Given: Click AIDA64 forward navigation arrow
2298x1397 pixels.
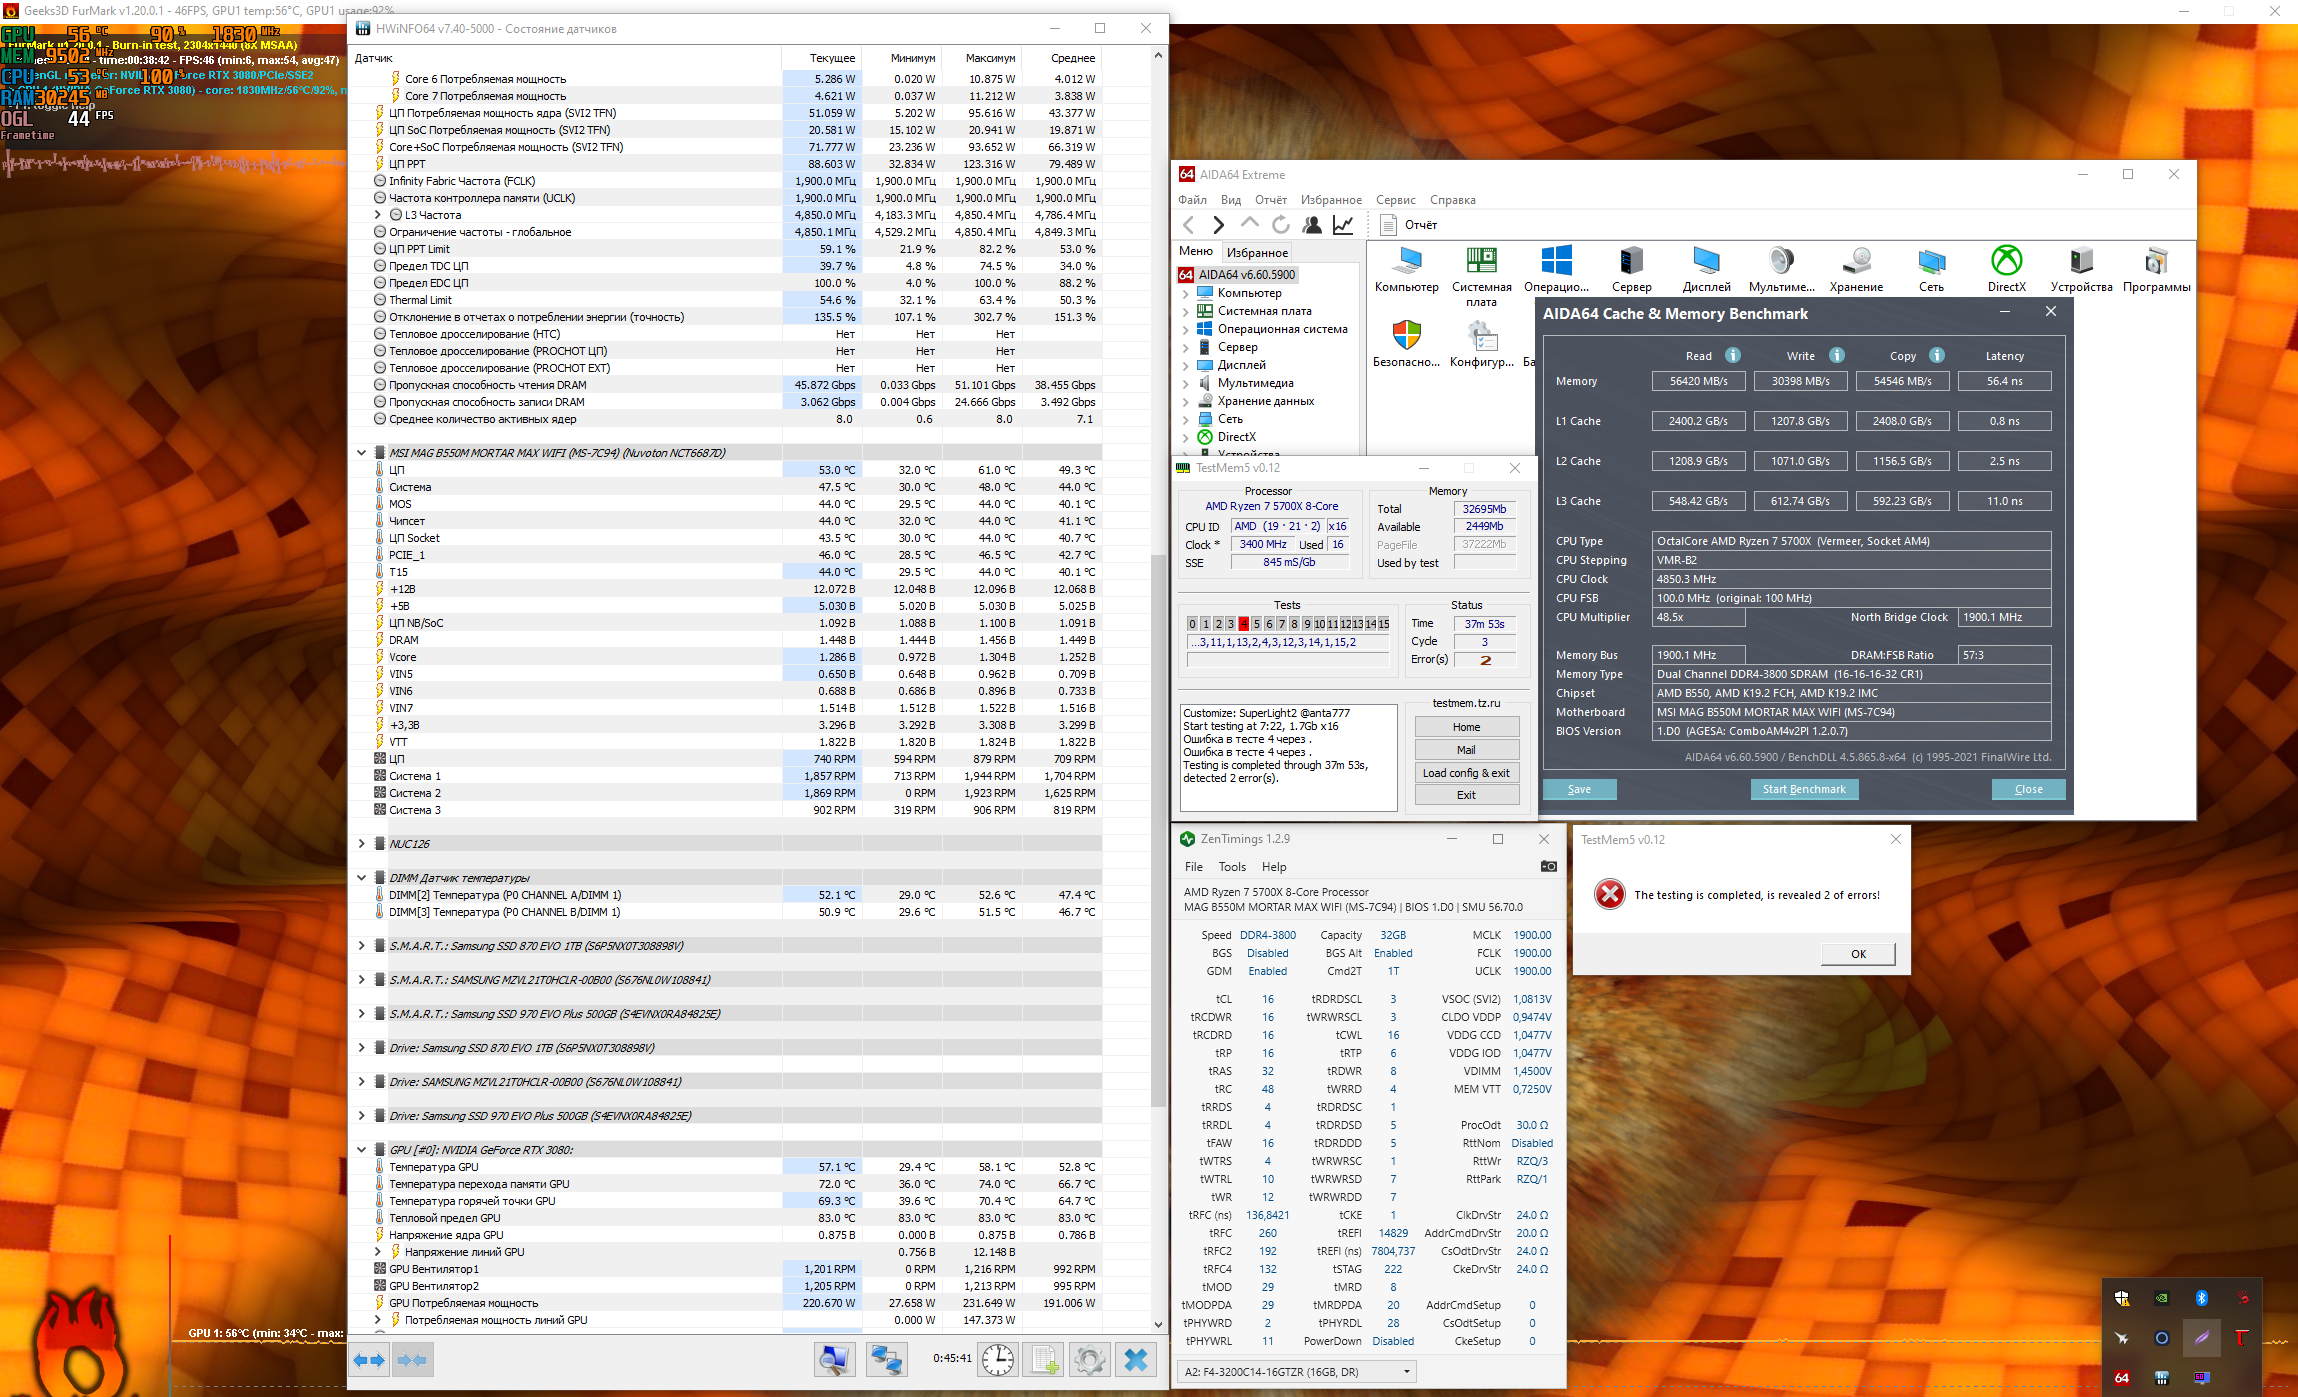Looking at the screenshot, I should tap(1218, 225).
